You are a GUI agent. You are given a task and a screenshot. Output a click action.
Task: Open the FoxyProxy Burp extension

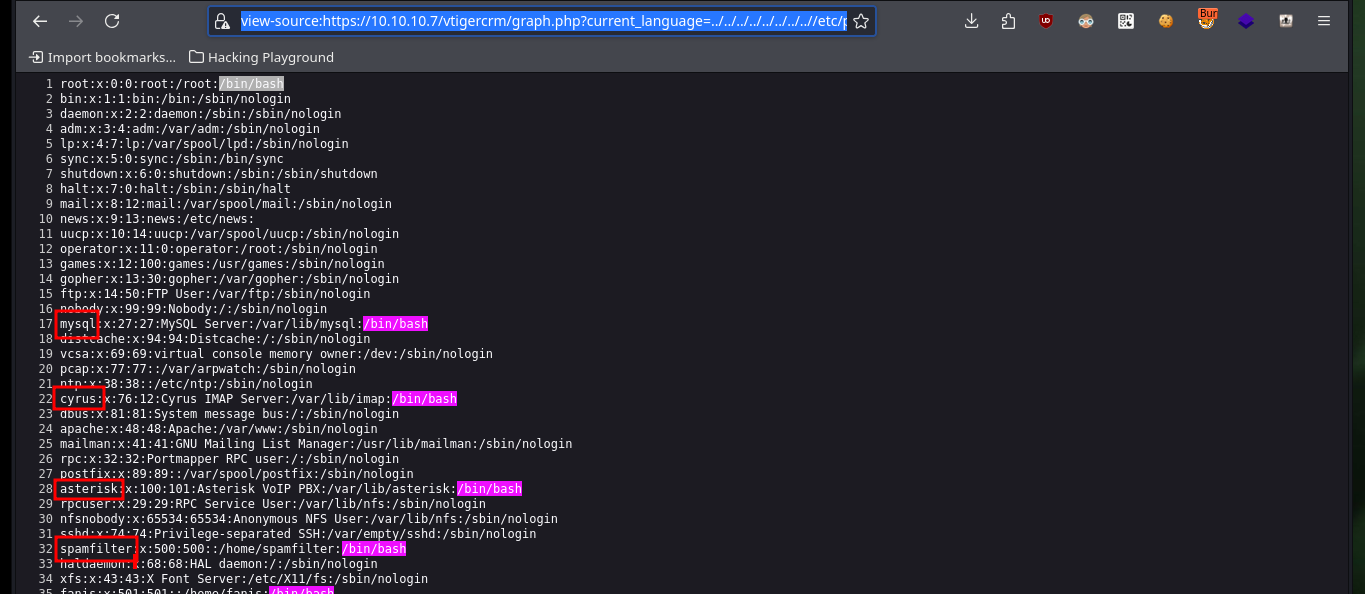click(x=1207, y=19)
